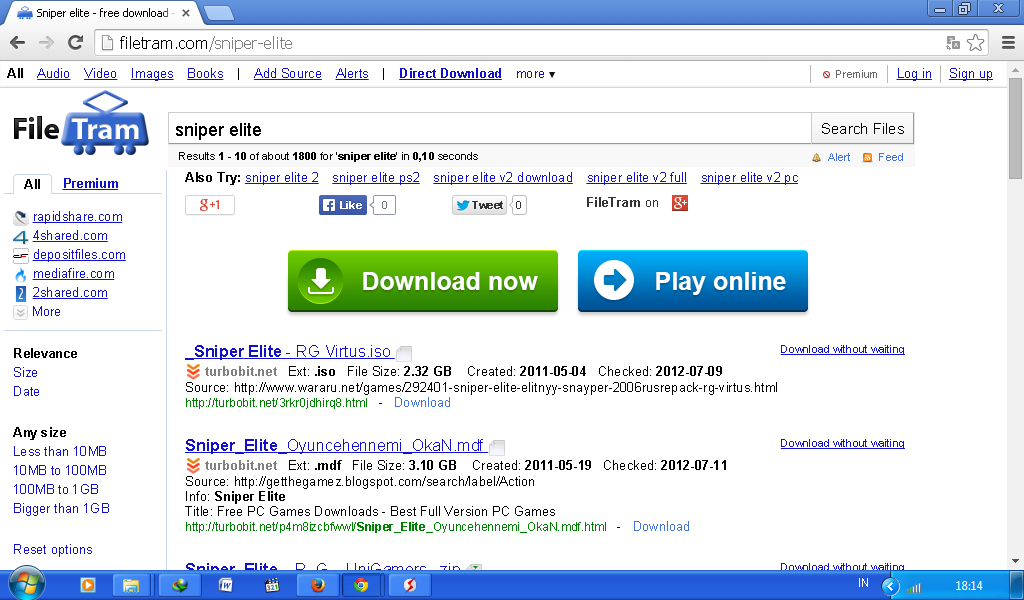Open the Word taskbar icon
1024x600 pixels.
coord(225,585)
